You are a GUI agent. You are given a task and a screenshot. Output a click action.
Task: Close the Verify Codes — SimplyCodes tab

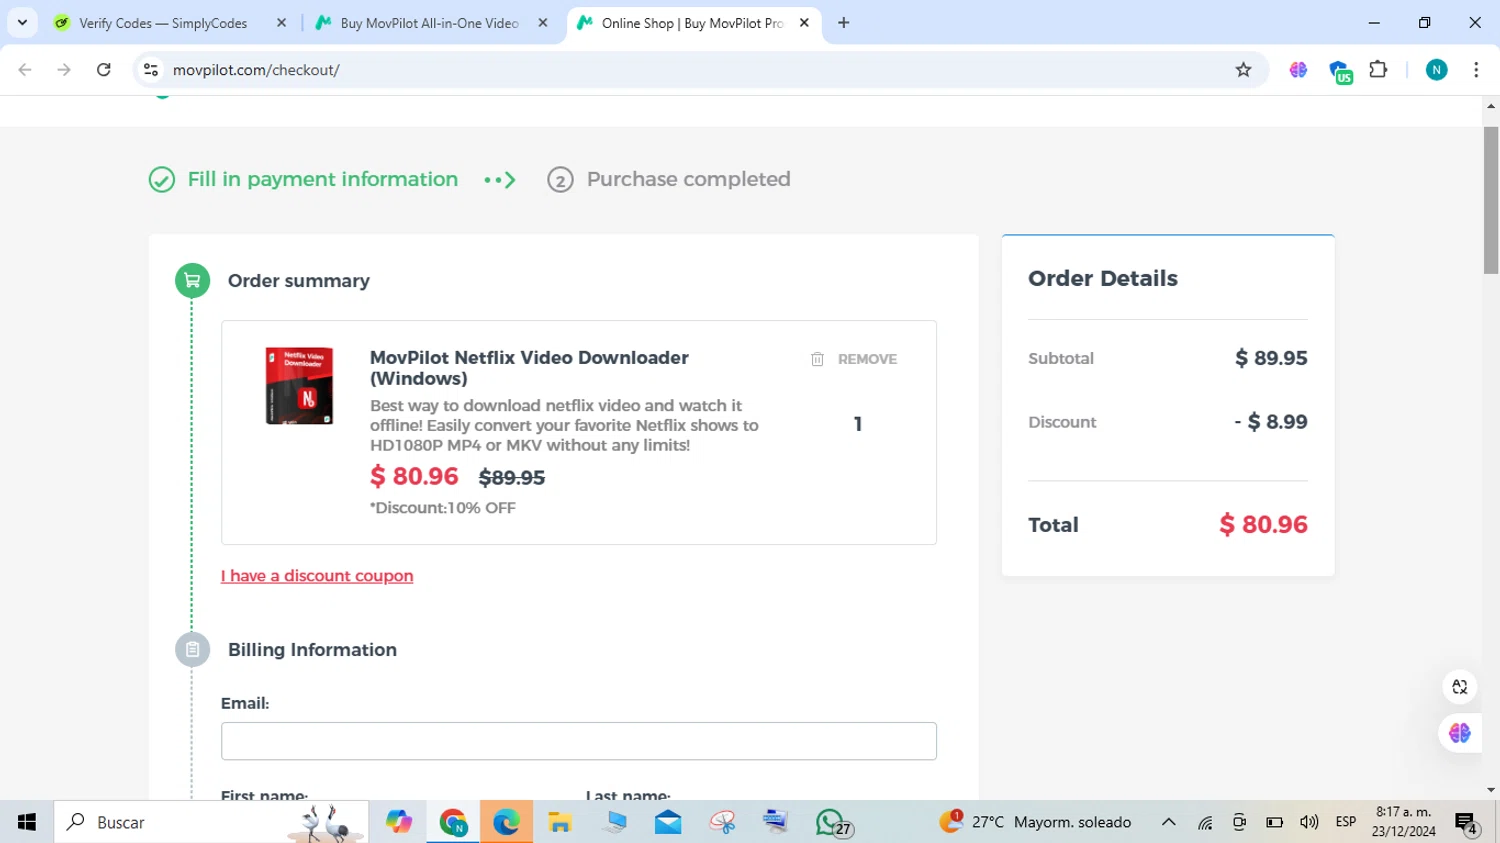(281, 23)
